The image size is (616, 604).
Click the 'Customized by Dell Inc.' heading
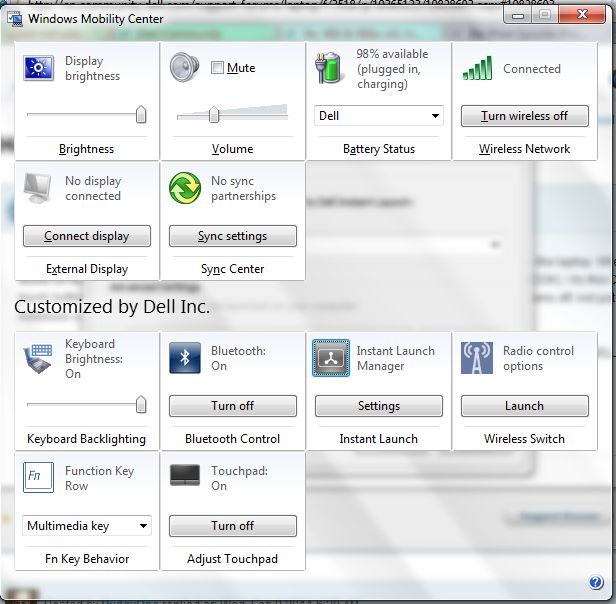[112, 307]
